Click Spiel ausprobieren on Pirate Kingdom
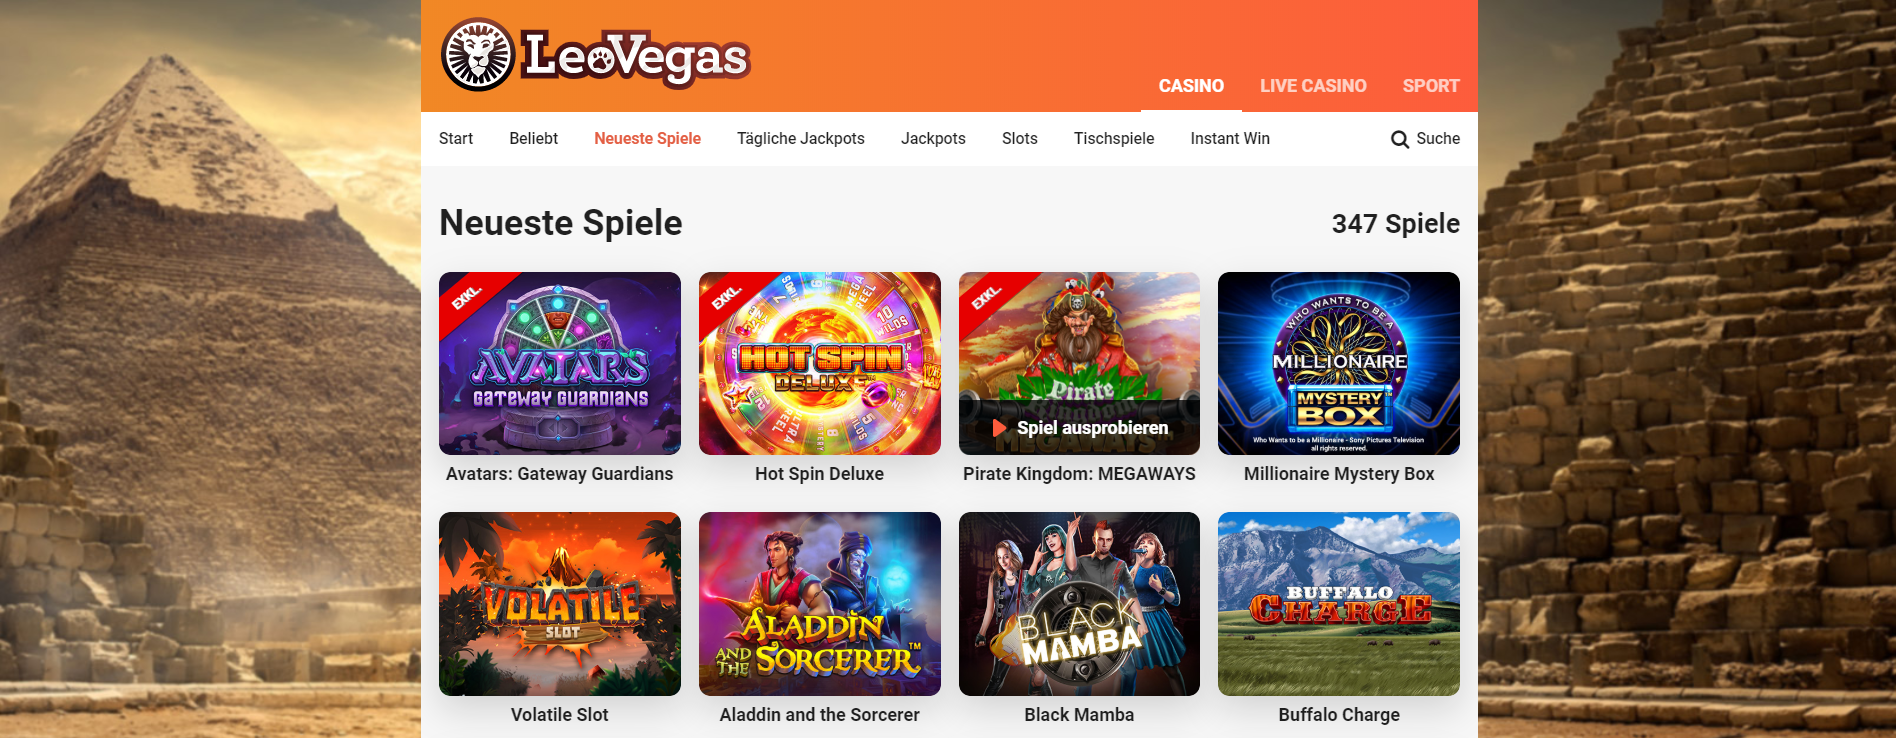Screen dimensions: 1896x738 coord(1092,428)
